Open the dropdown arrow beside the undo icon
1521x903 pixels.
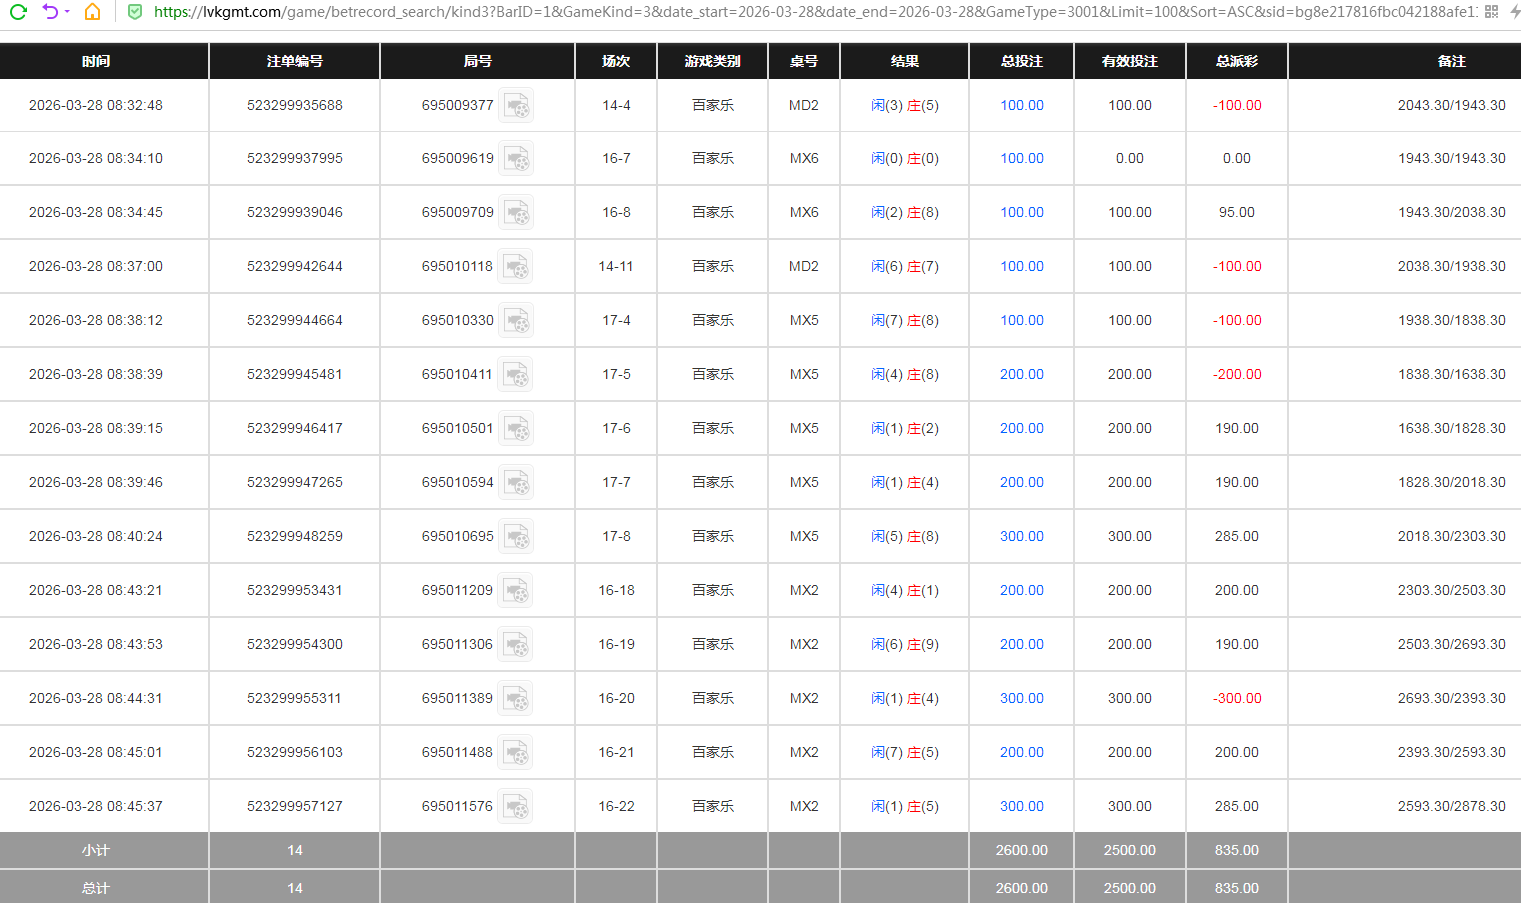pyautogui.click(x=67, y=12)
